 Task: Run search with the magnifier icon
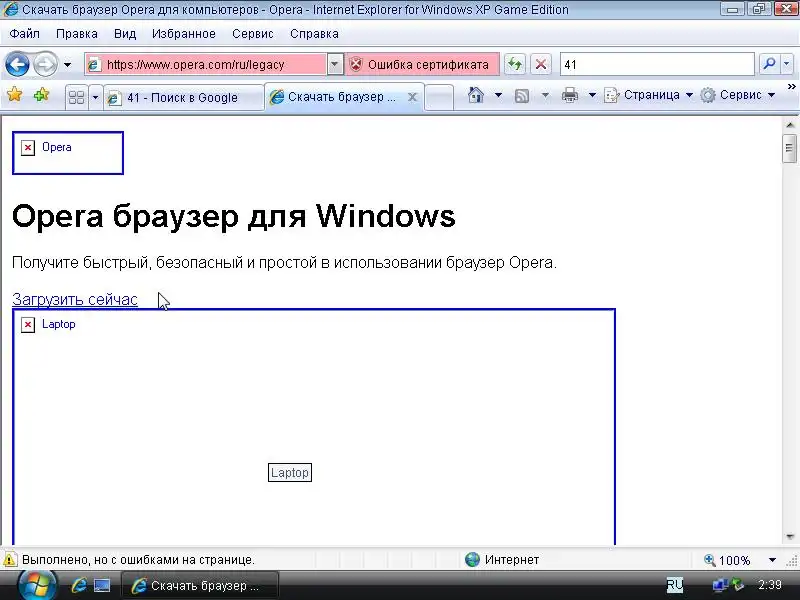click(769, 64)
